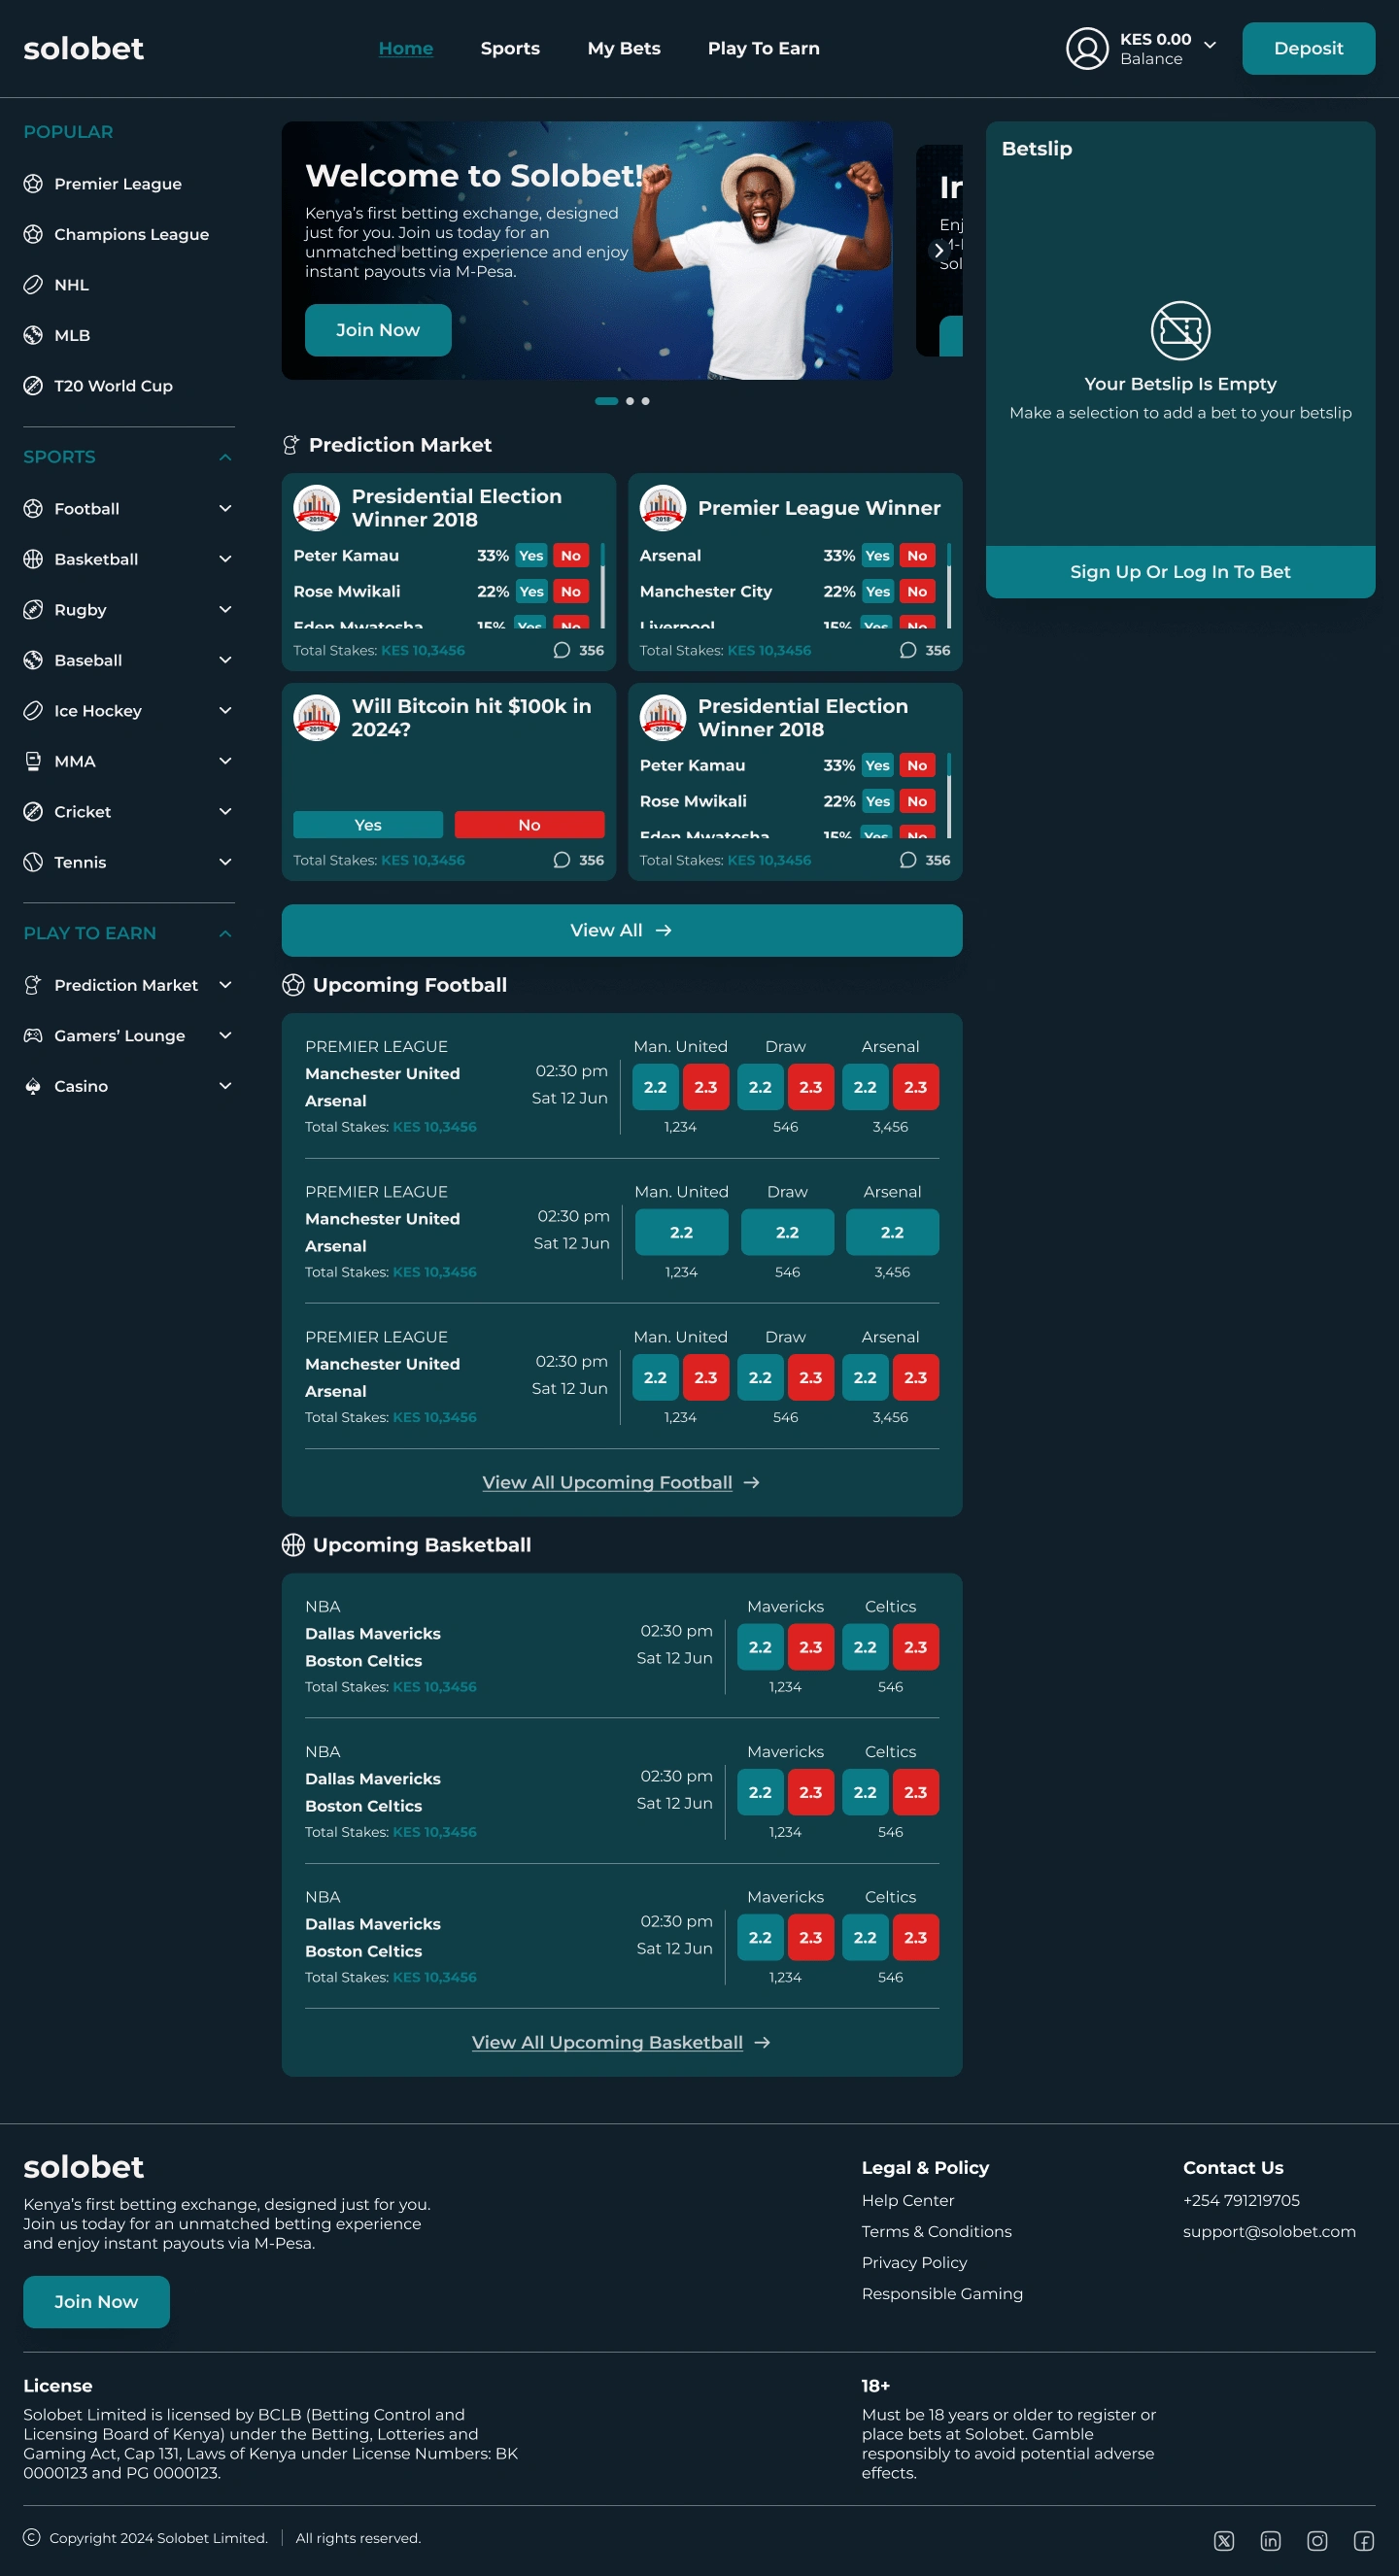Open the support@solobet.com email link
The image size is (1399, 2576).
click(1269, 2231)
